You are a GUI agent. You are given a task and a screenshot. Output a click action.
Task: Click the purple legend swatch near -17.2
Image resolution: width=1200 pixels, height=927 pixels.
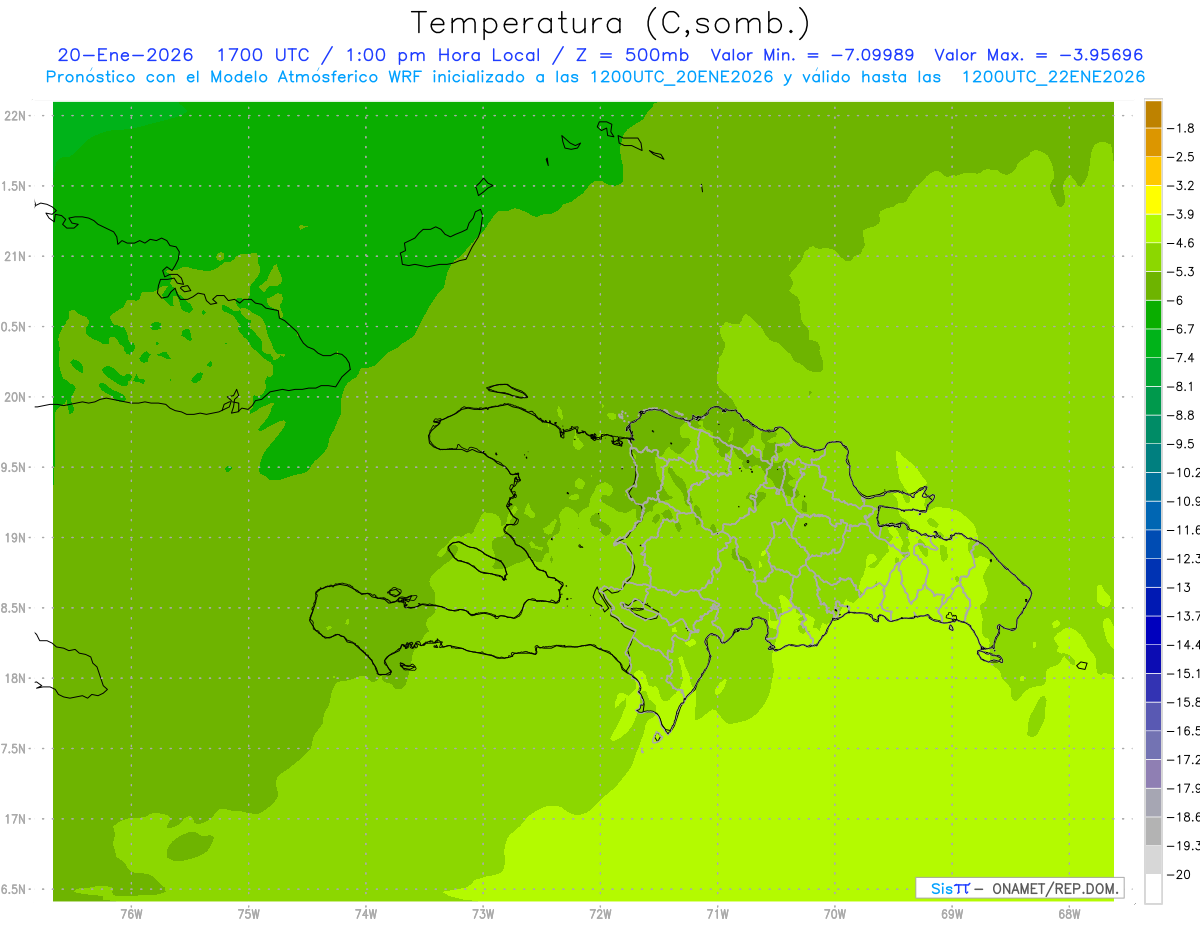[1153, 774]
